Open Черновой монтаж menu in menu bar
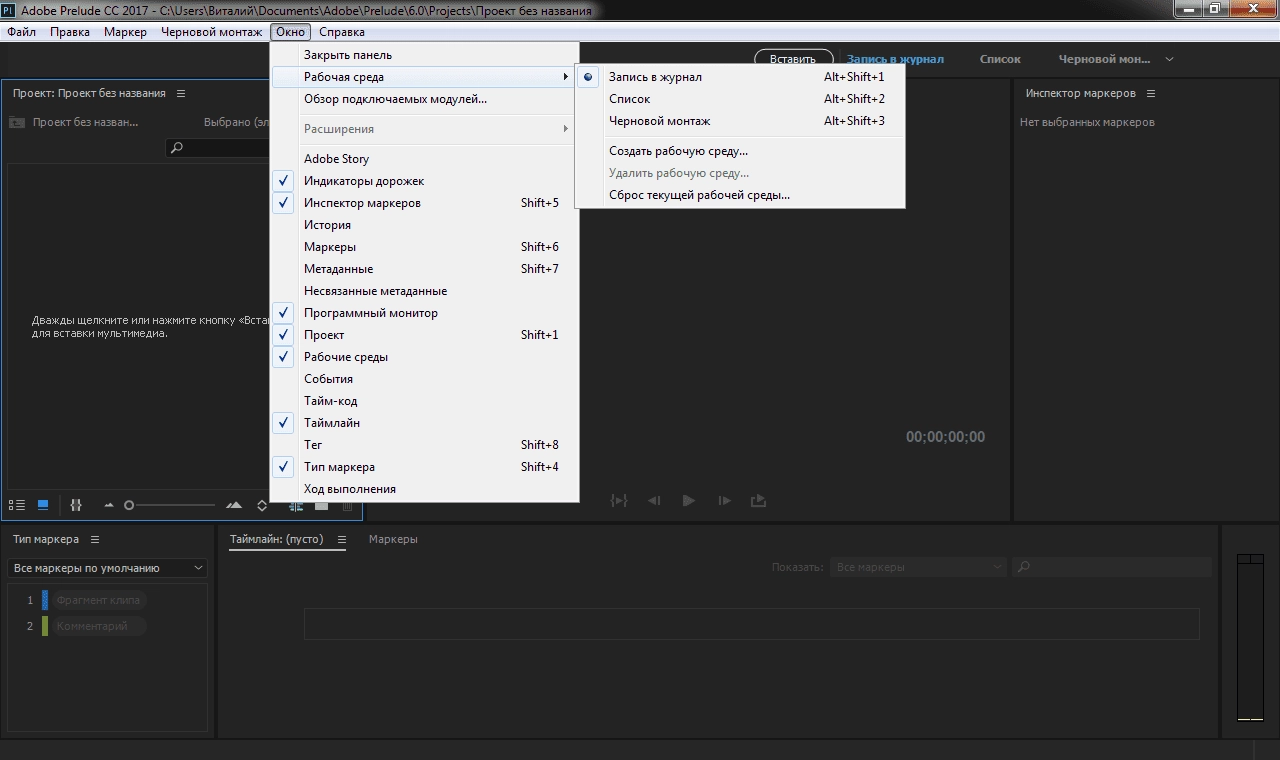Viewport: 1280px width, 760px height. point(212,32)
